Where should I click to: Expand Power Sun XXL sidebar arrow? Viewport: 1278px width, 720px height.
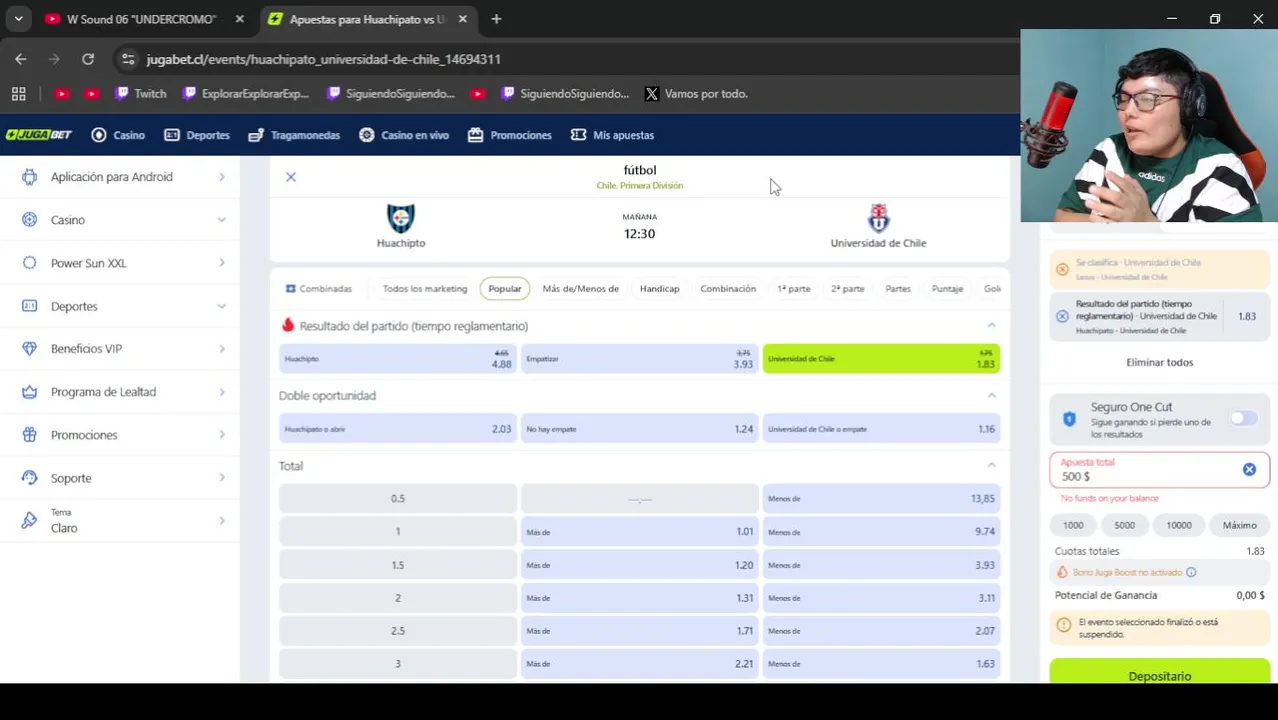221,263
